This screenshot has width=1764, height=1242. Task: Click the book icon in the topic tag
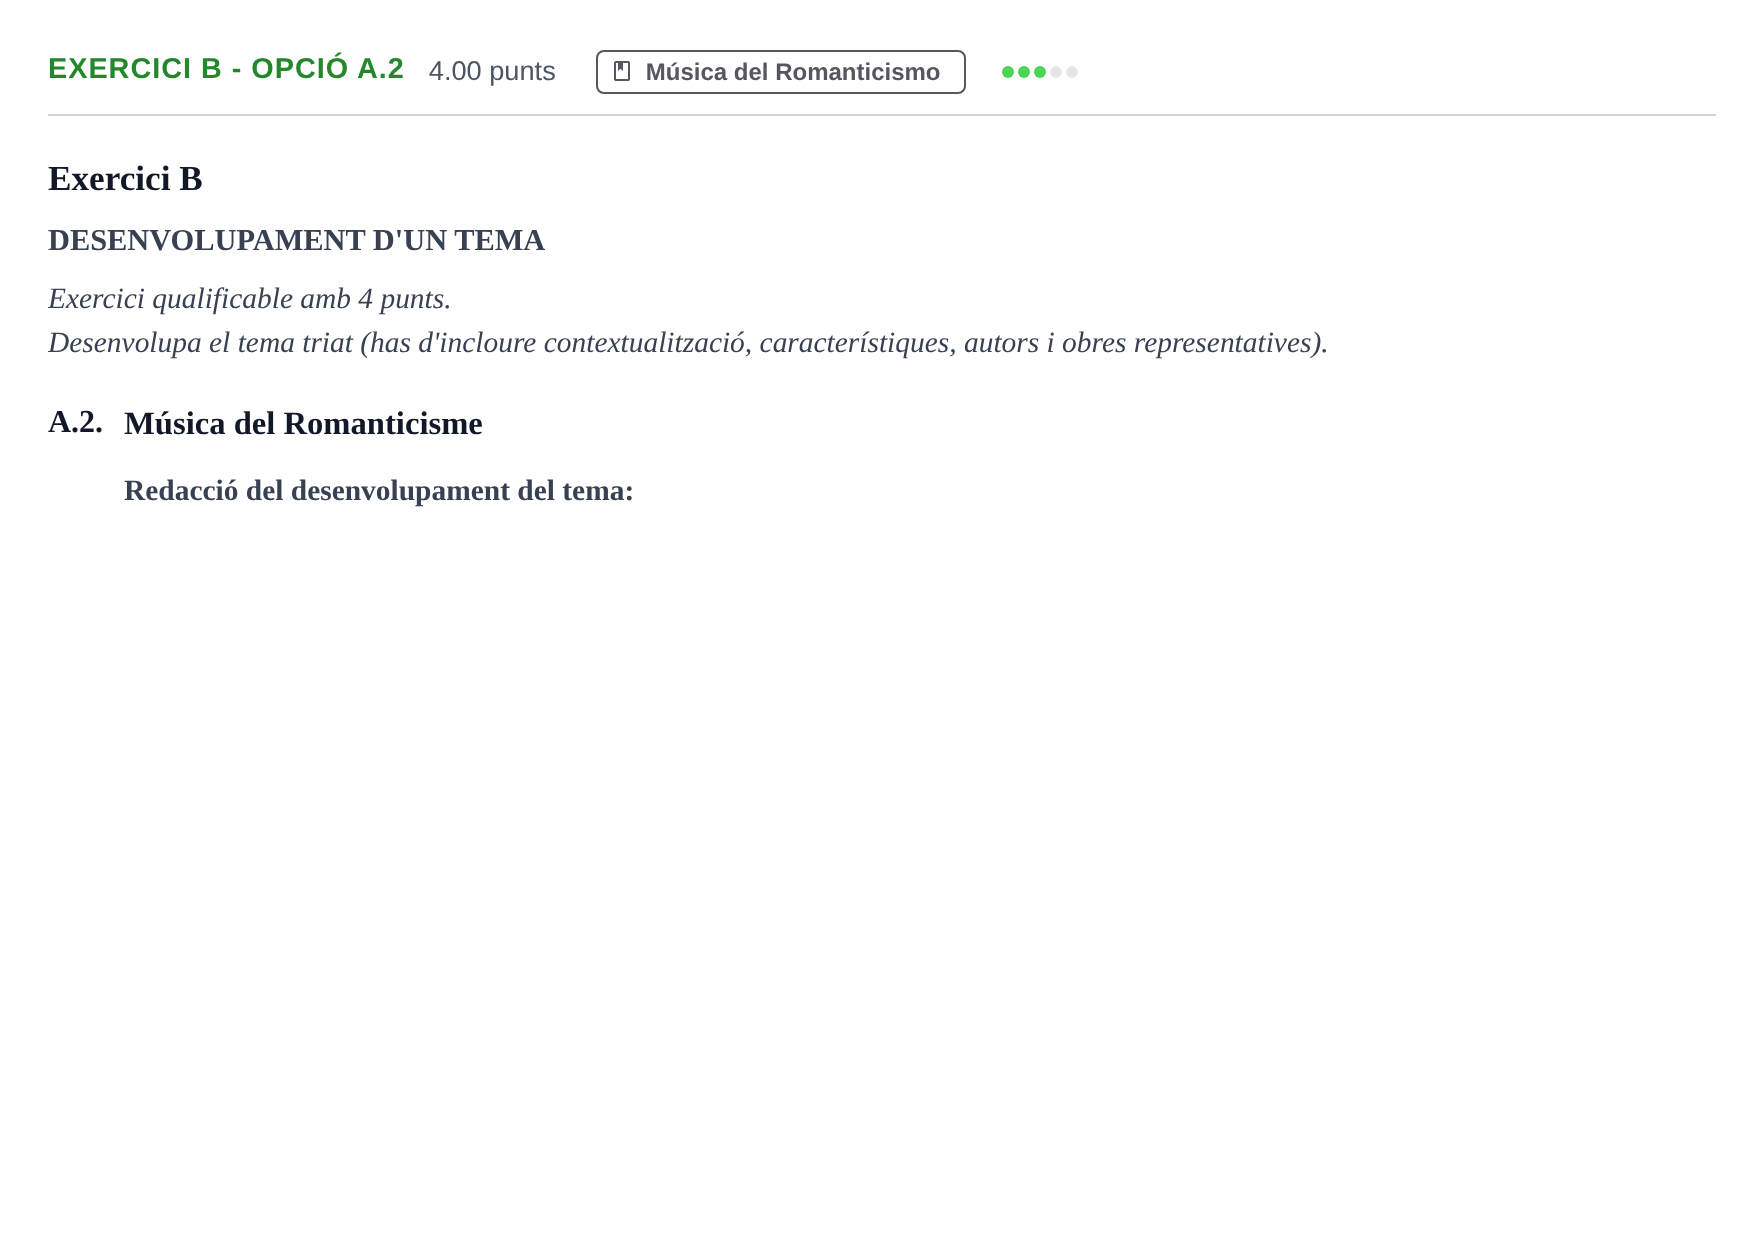pos(622,72)
